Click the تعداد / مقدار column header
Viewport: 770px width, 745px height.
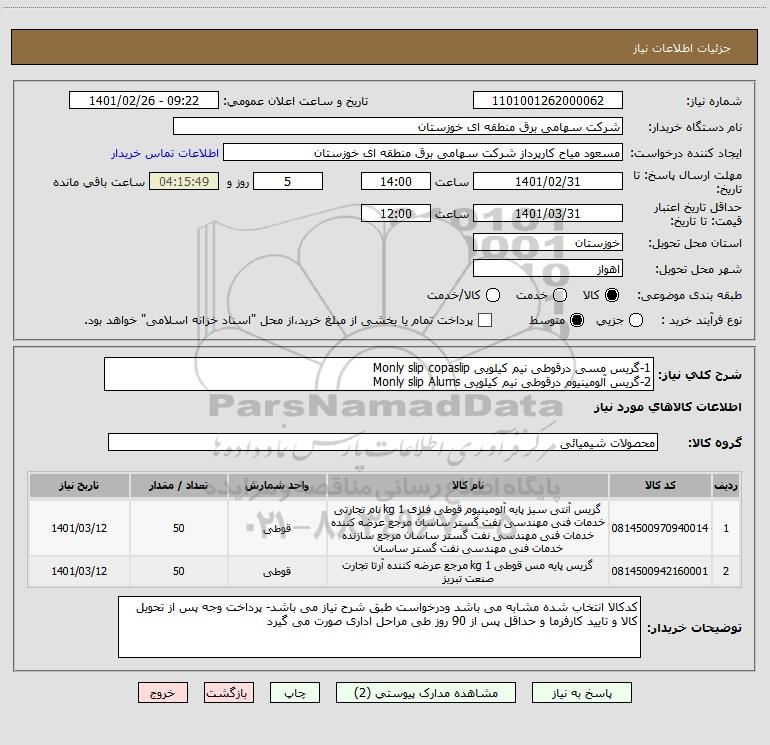[179, 486]
